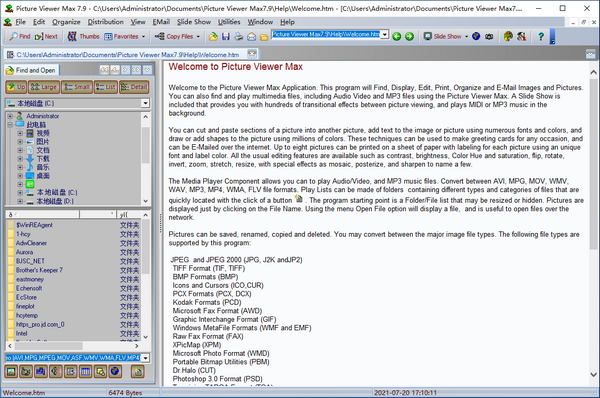Click the green back arrow button
600x398 pixels.
pyautogui.click(x=397, y=37)
